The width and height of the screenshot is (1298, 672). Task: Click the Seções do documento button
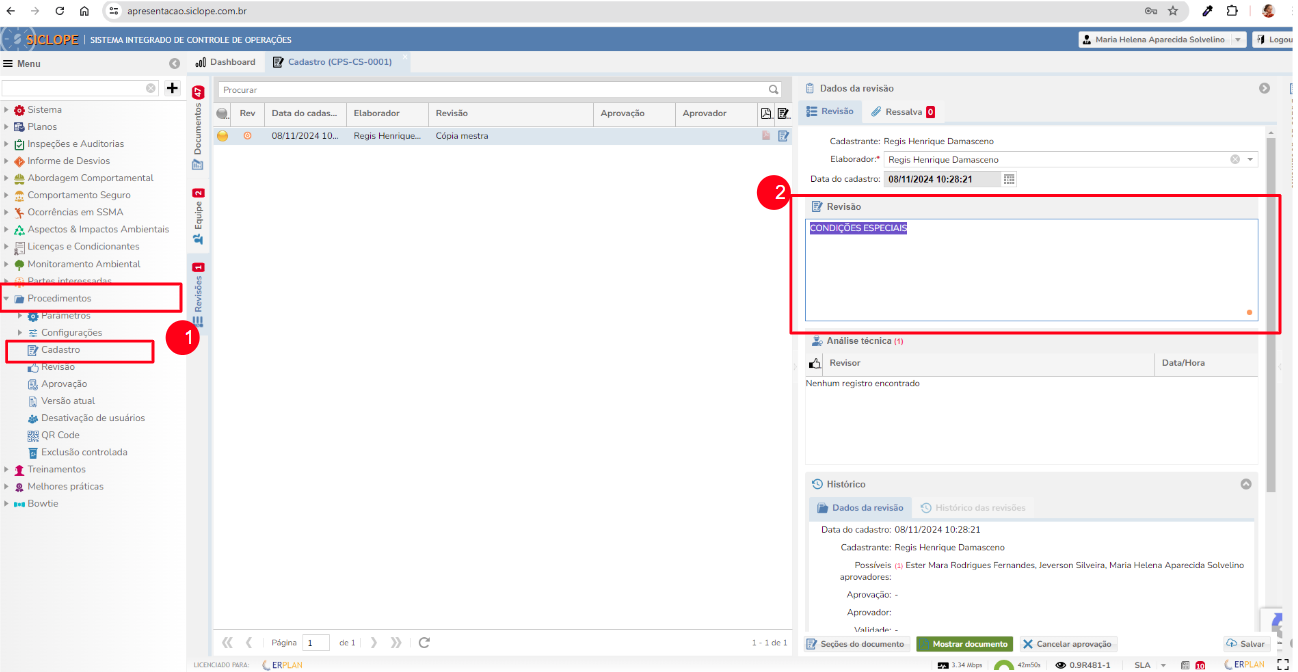pyautogui.click(x=856, y=644)
